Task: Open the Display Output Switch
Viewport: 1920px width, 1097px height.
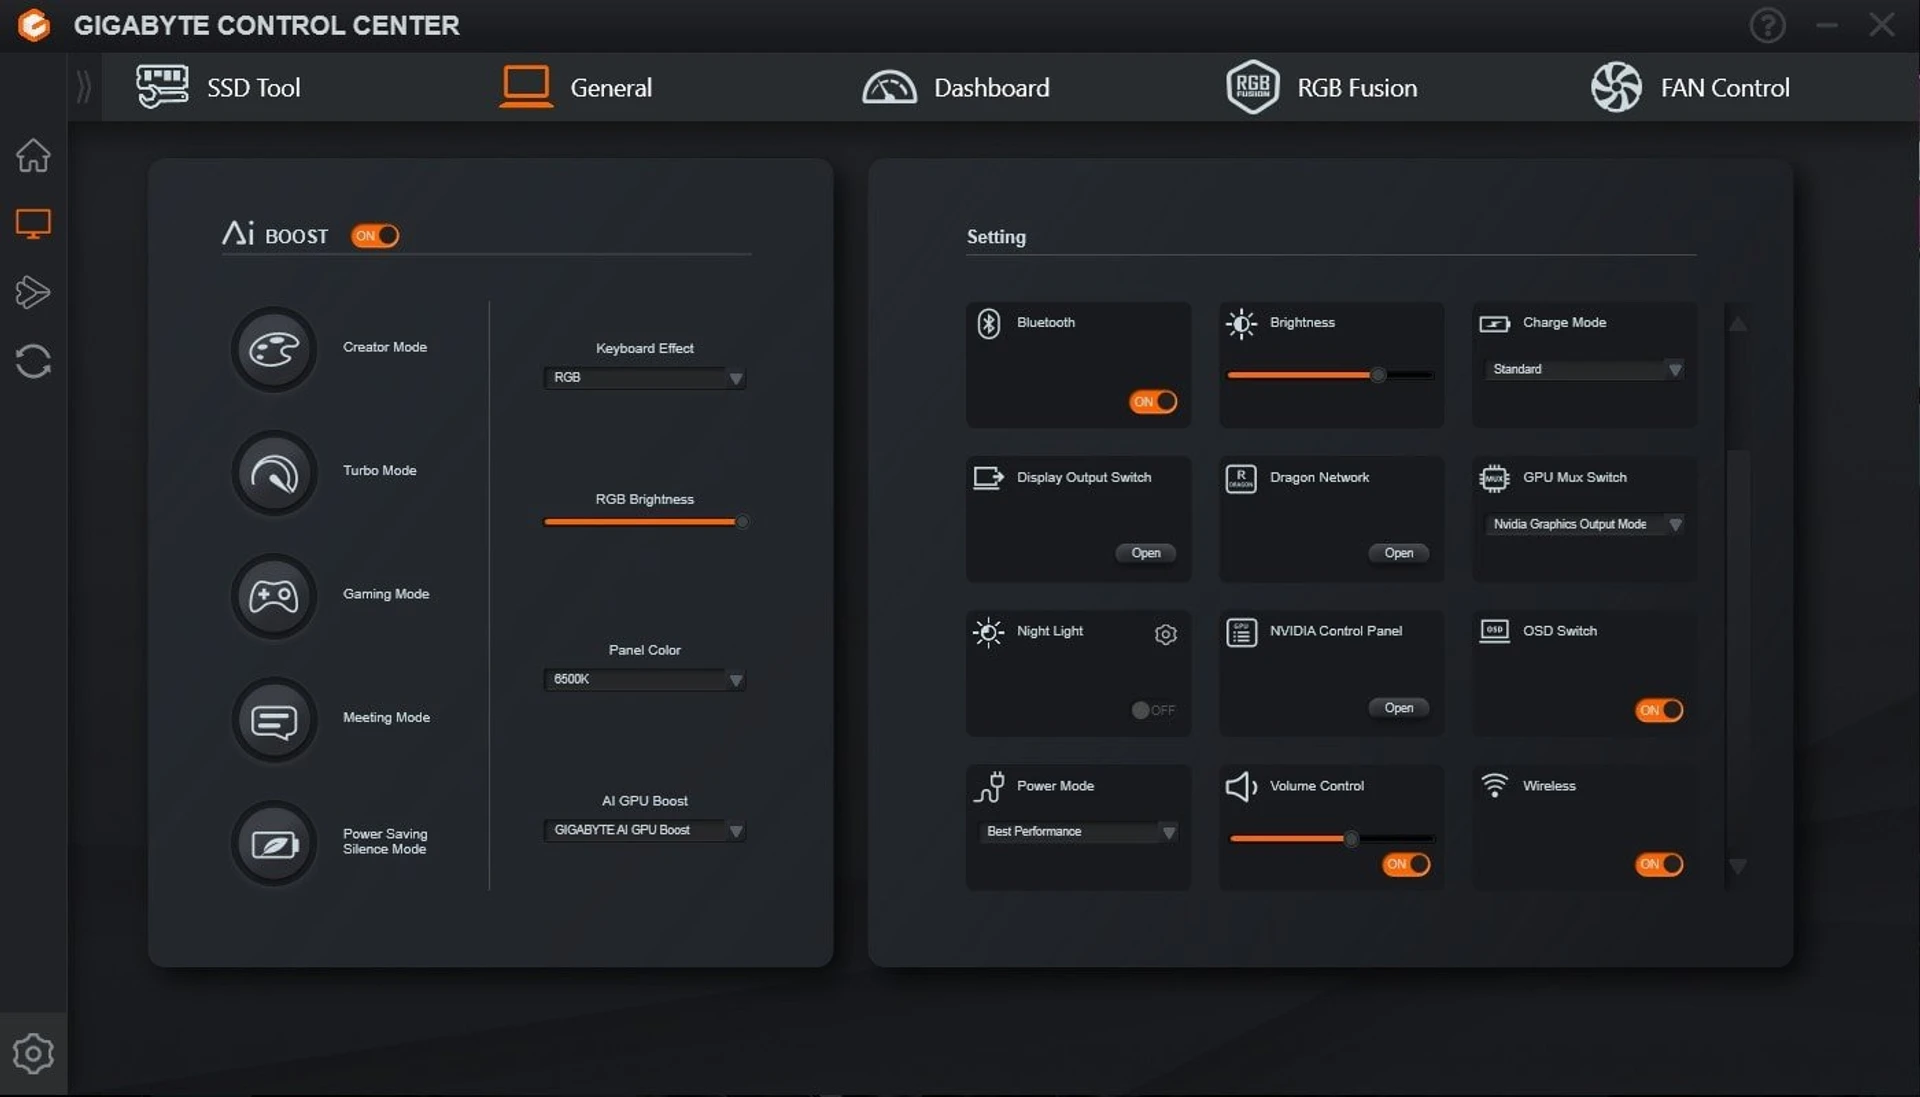Action: click(1146, 553)
